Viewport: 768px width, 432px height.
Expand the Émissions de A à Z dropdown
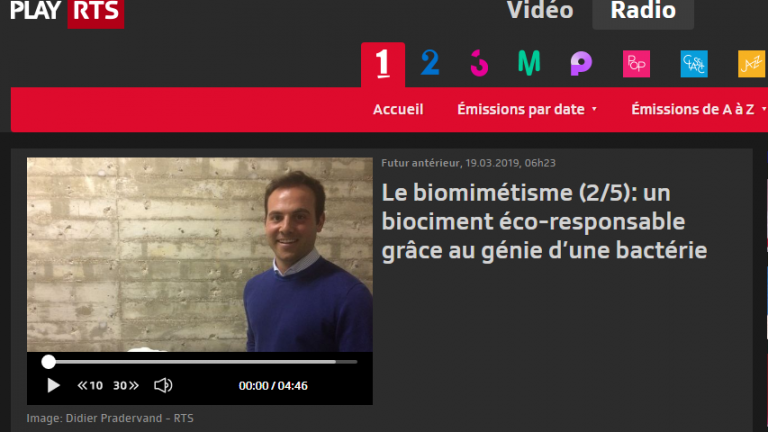(699, 109)
